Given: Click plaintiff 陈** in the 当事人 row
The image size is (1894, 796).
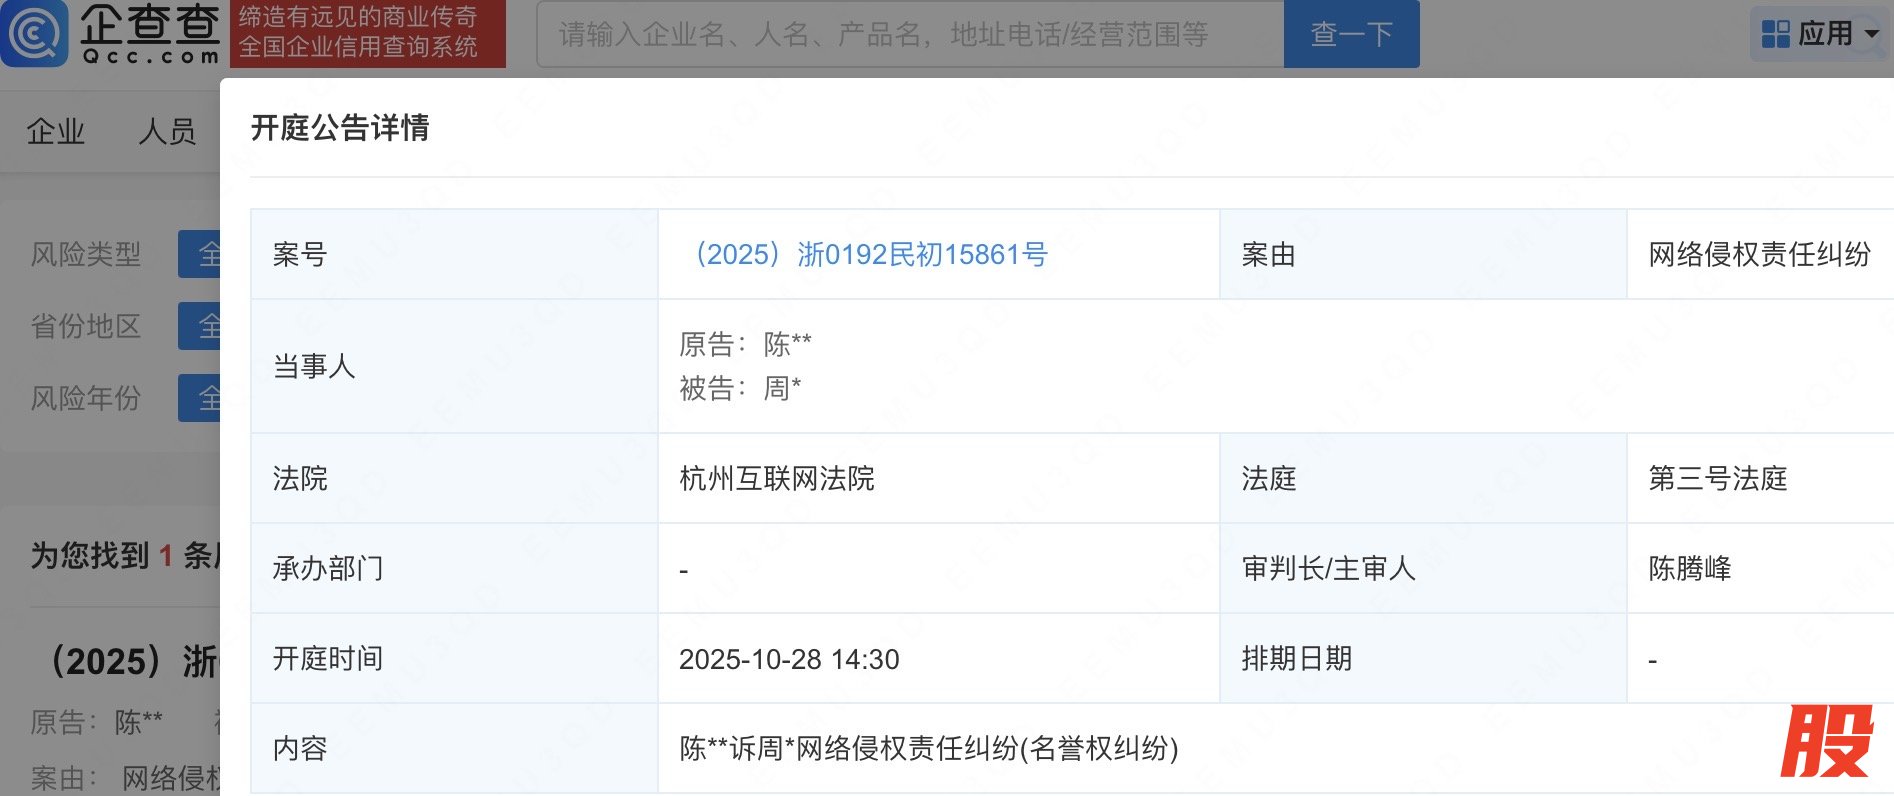Looking at the screenshot, I should tap(787, 345).
